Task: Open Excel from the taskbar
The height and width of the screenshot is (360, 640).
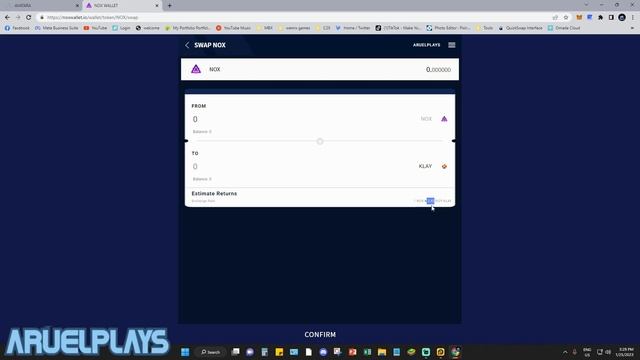Action: tap(367, 352)
